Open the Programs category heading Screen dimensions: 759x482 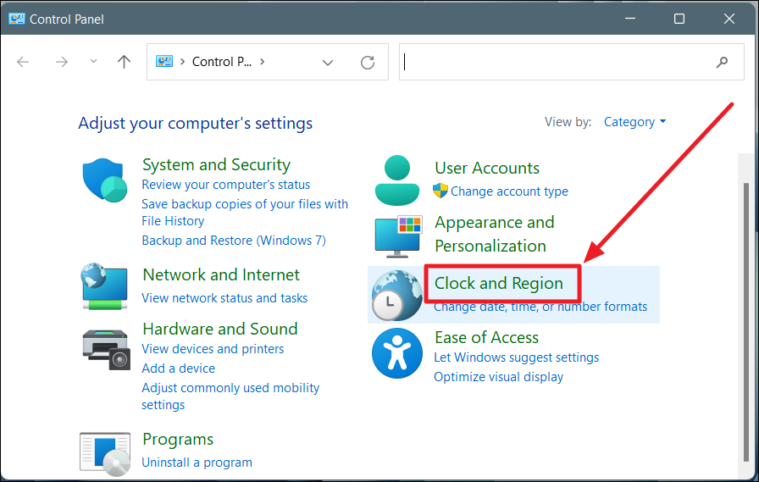coord(178,439)
